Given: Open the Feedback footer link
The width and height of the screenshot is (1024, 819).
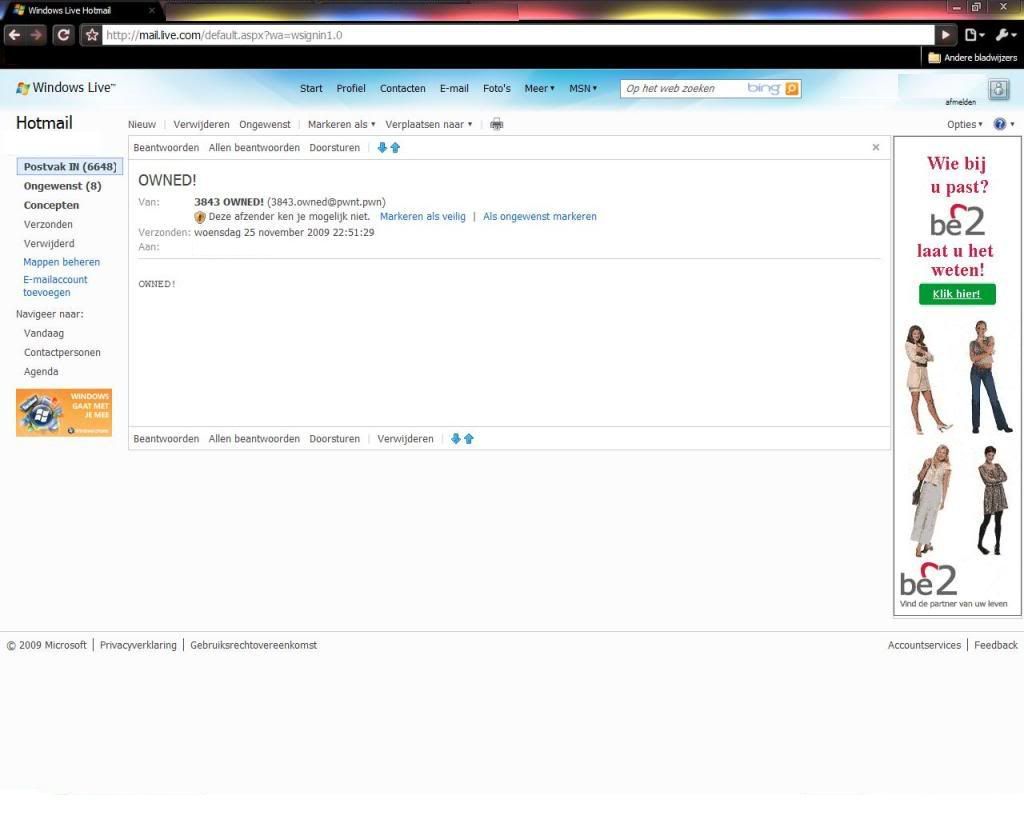Looking at the screenshot, I should (995, 645).
